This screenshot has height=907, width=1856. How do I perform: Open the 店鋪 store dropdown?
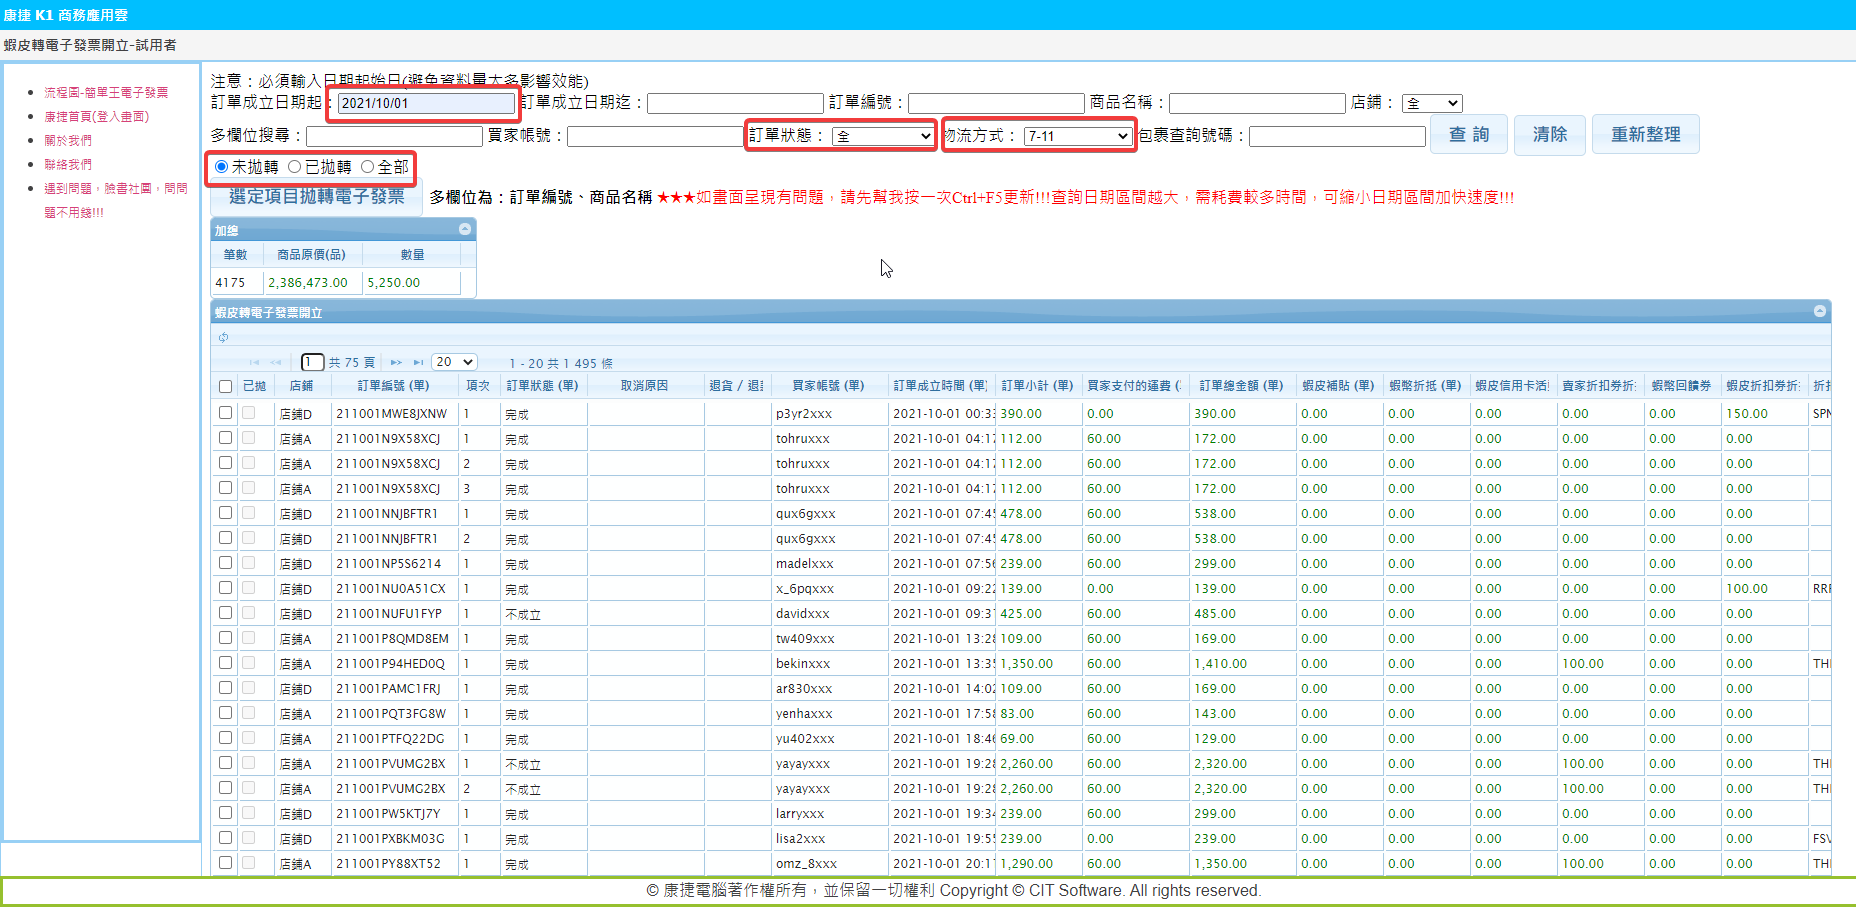click(x=1432, y=103)
